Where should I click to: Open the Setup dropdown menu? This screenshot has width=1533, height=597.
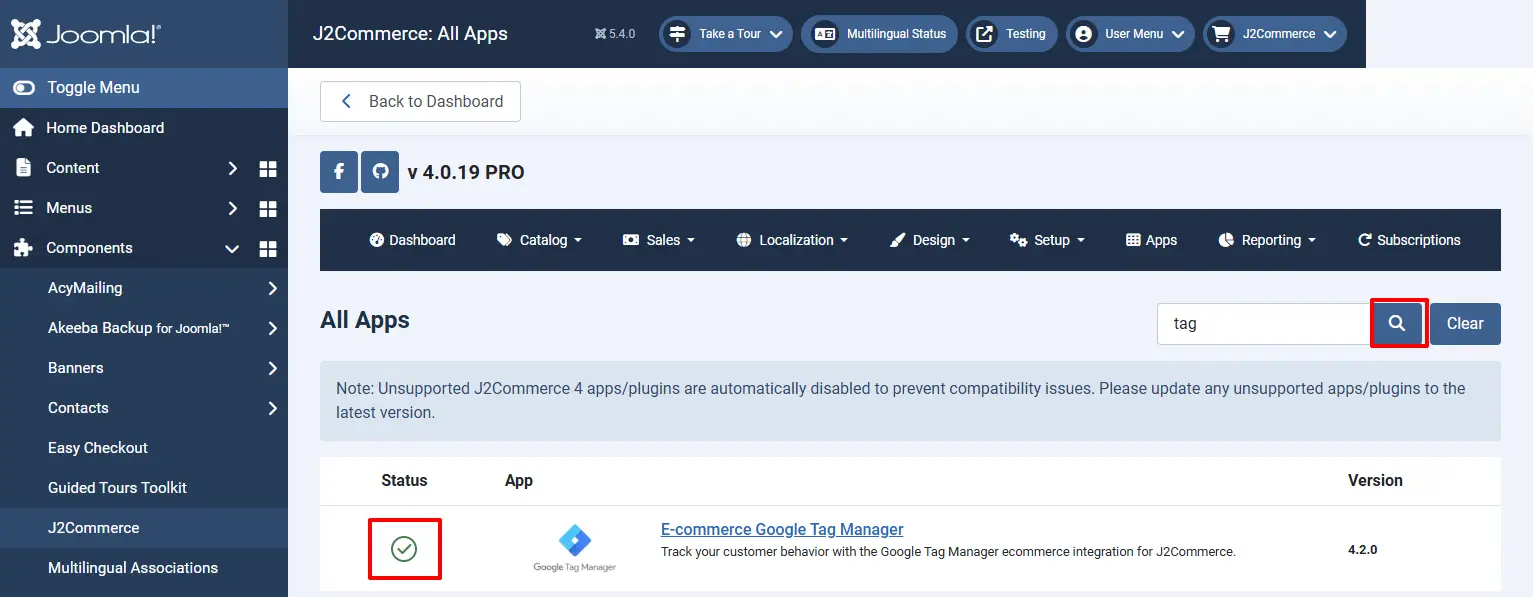click(x=1047, y=240)
